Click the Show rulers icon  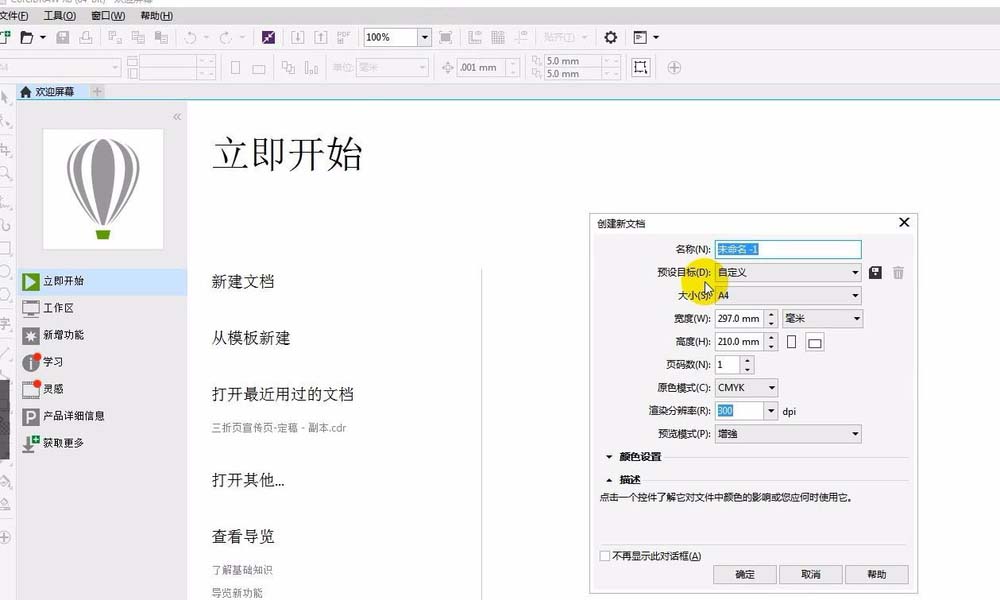tap(475, 38)
